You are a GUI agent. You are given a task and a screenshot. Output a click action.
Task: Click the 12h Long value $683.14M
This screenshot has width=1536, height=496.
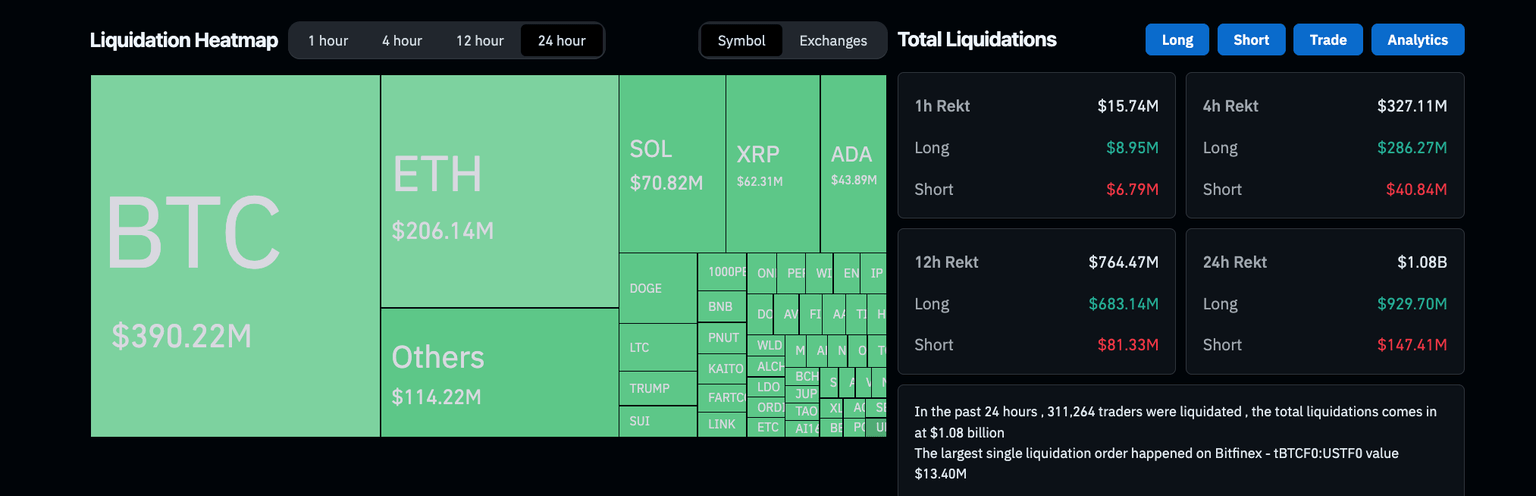pos(1123,304)
